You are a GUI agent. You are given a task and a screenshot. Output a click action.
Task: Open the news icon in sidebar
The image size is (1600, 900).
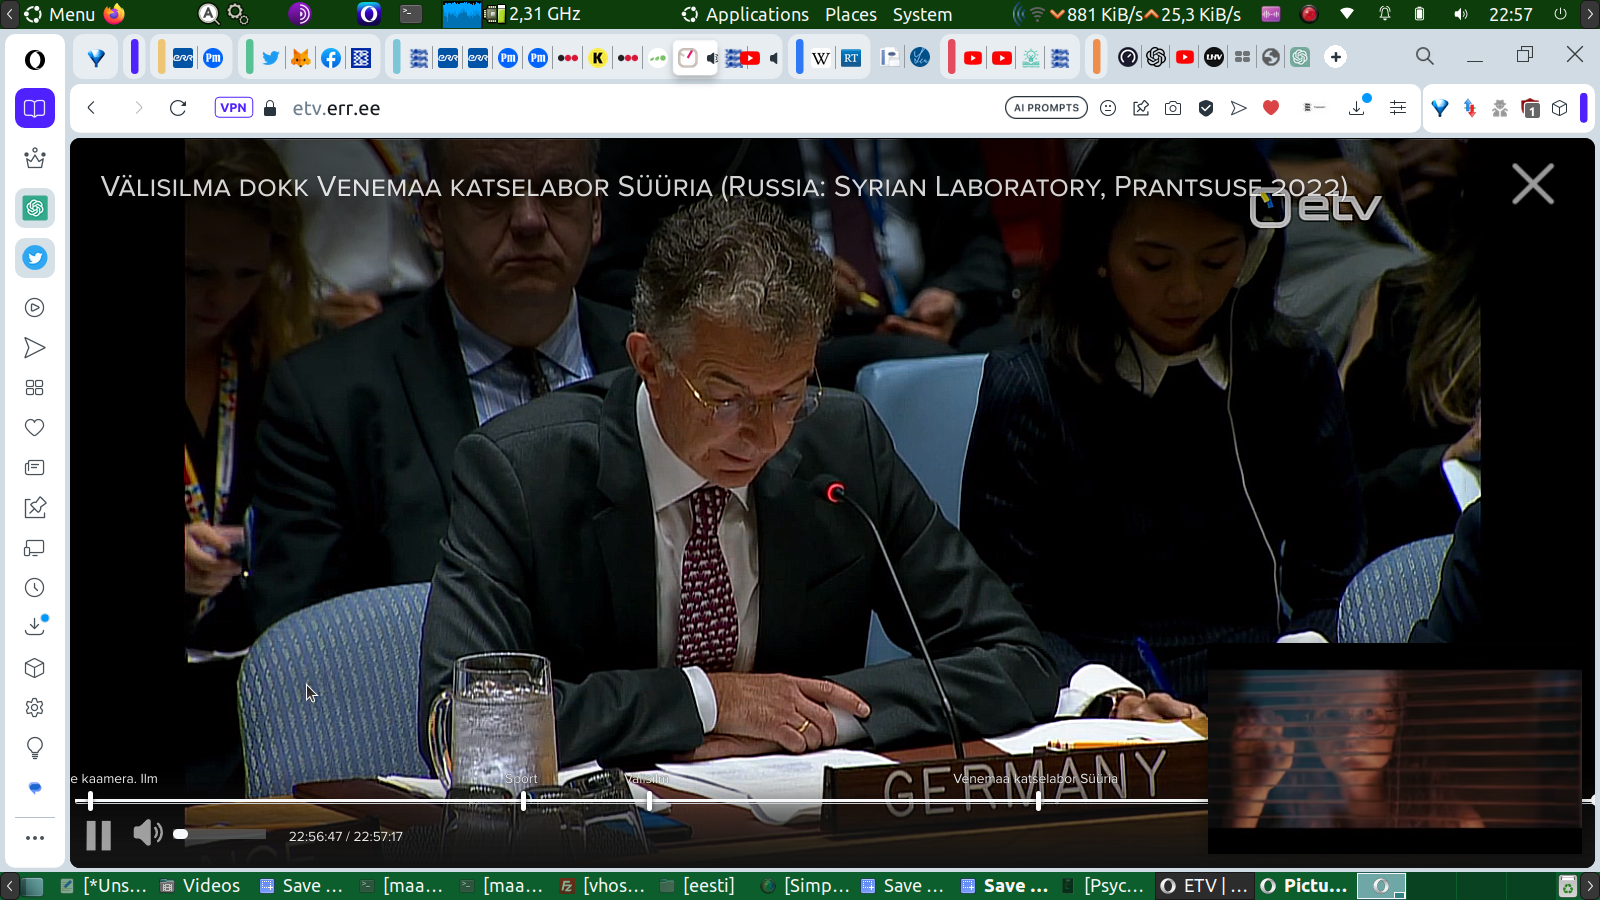click(x=35, y=468)
